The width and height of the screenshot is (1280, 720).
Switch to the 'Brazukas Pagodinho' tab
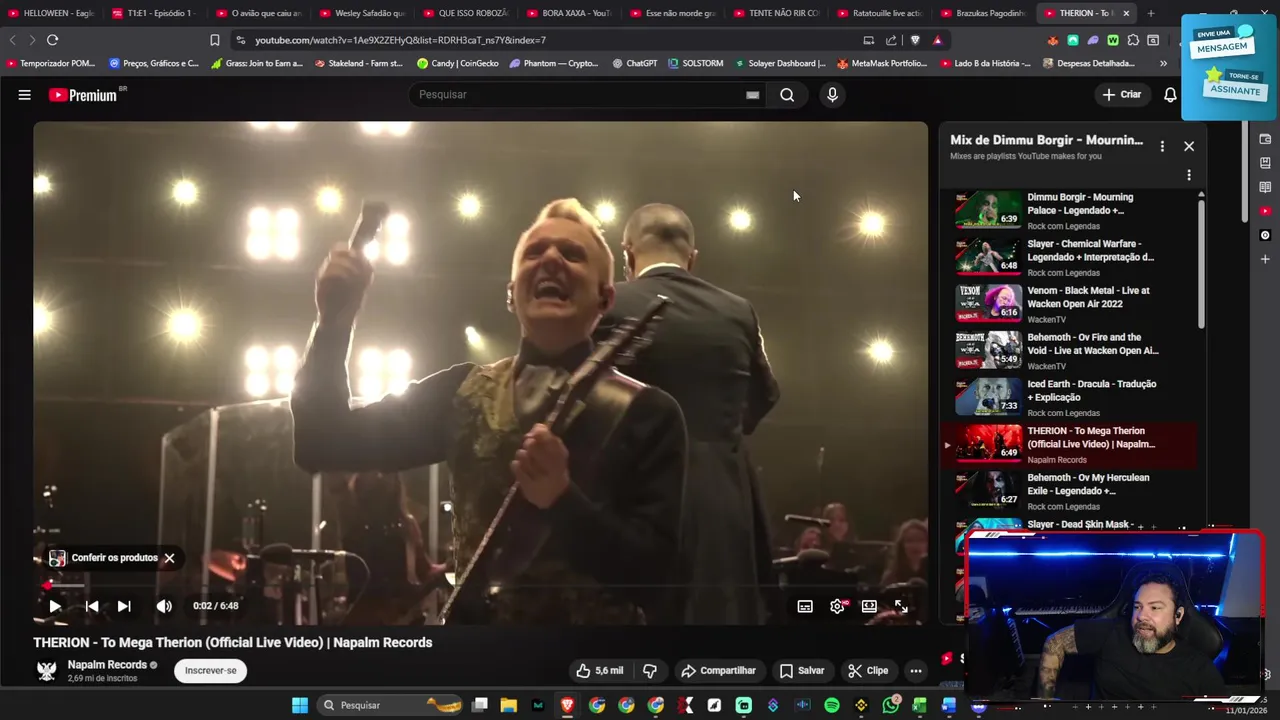[x=983, y=13]
